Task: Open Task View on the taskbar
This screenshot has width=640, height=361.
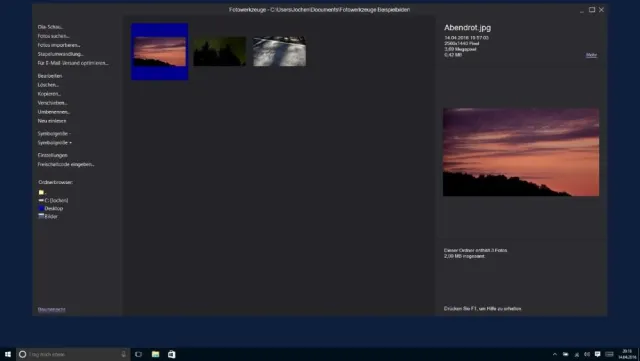Action: 138,354
